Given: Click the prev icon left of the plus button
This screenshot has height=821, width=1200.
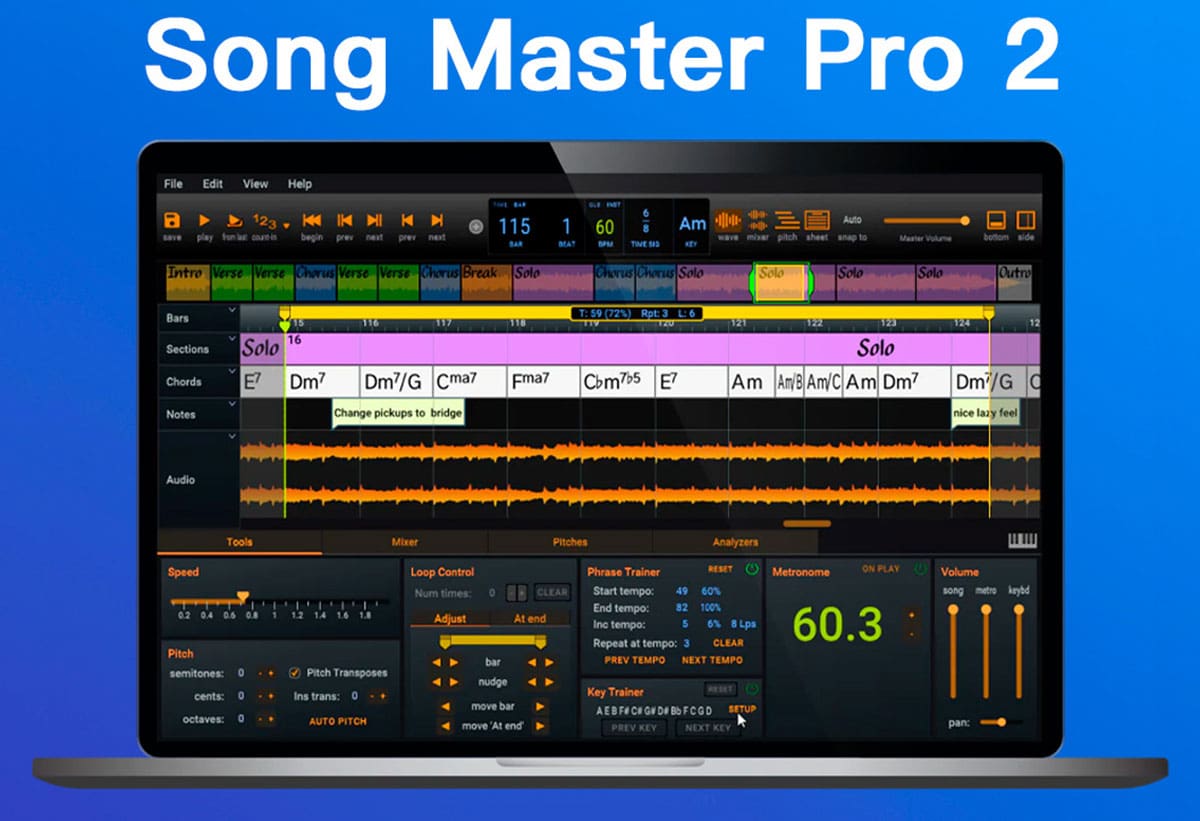Looking at the screenshot, I should [x=407, y=220].
